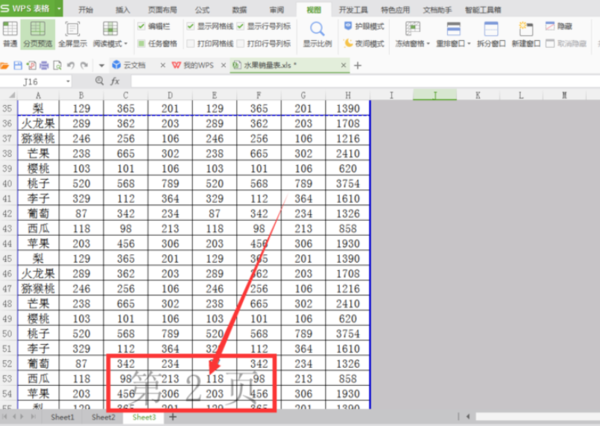
Task: Switch to the 云文档 document tab
Action: [134, 65]
